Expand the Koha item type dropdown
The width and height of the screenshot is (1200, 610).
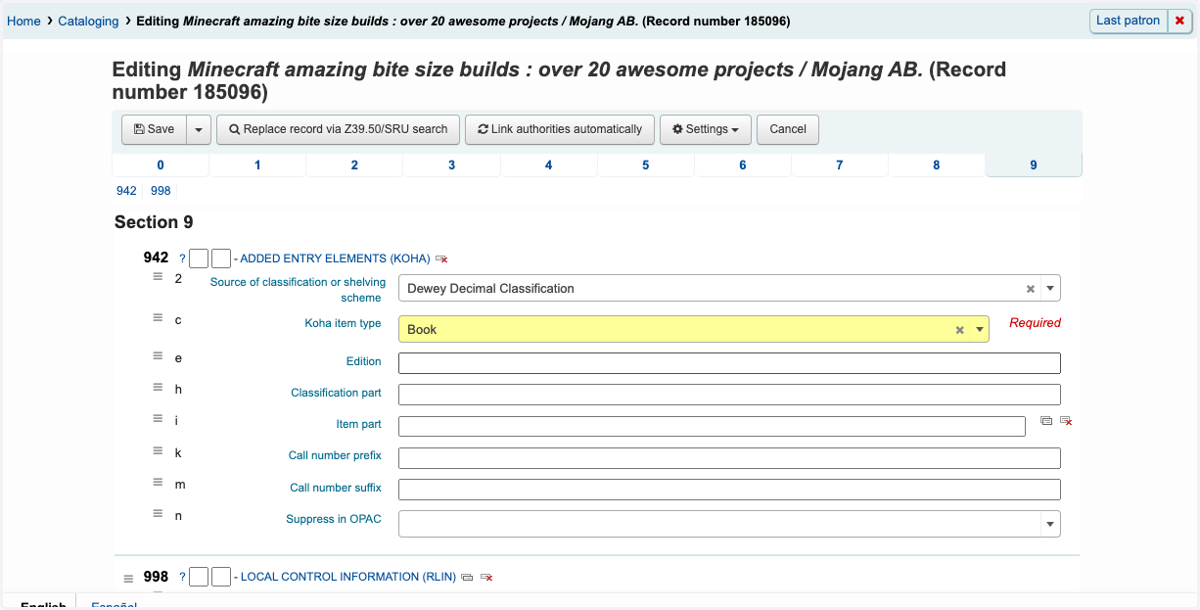pyautogui.click(x=980, y=330)
